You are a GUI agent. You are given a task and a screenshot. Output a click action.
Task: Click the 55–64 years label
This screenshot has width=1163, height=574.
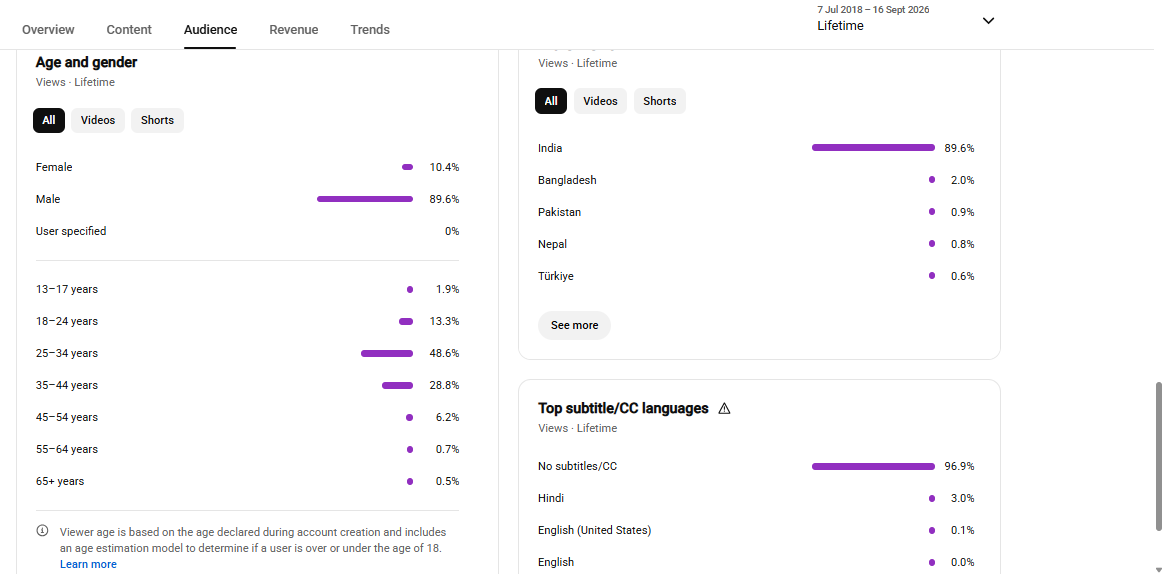(67, 449)
